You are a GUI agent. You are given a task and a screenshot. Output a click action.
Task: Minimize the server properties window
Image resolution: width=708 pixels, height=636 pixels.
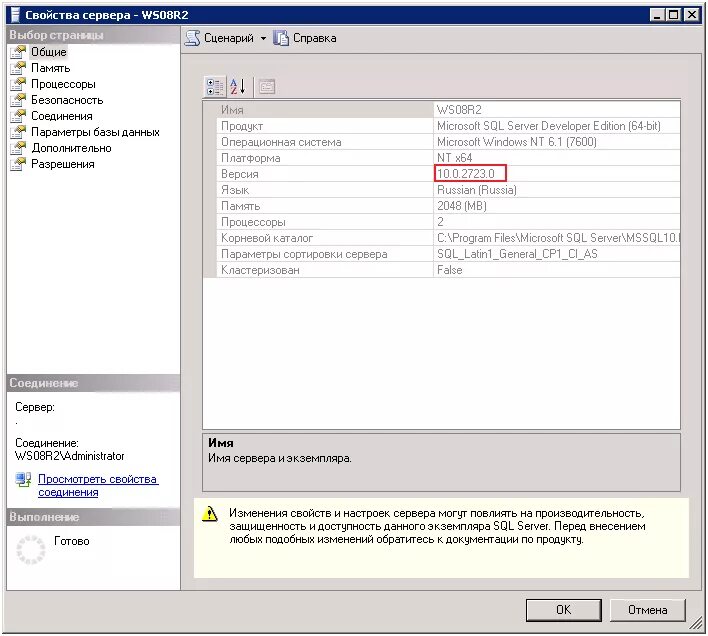(657, 15)
